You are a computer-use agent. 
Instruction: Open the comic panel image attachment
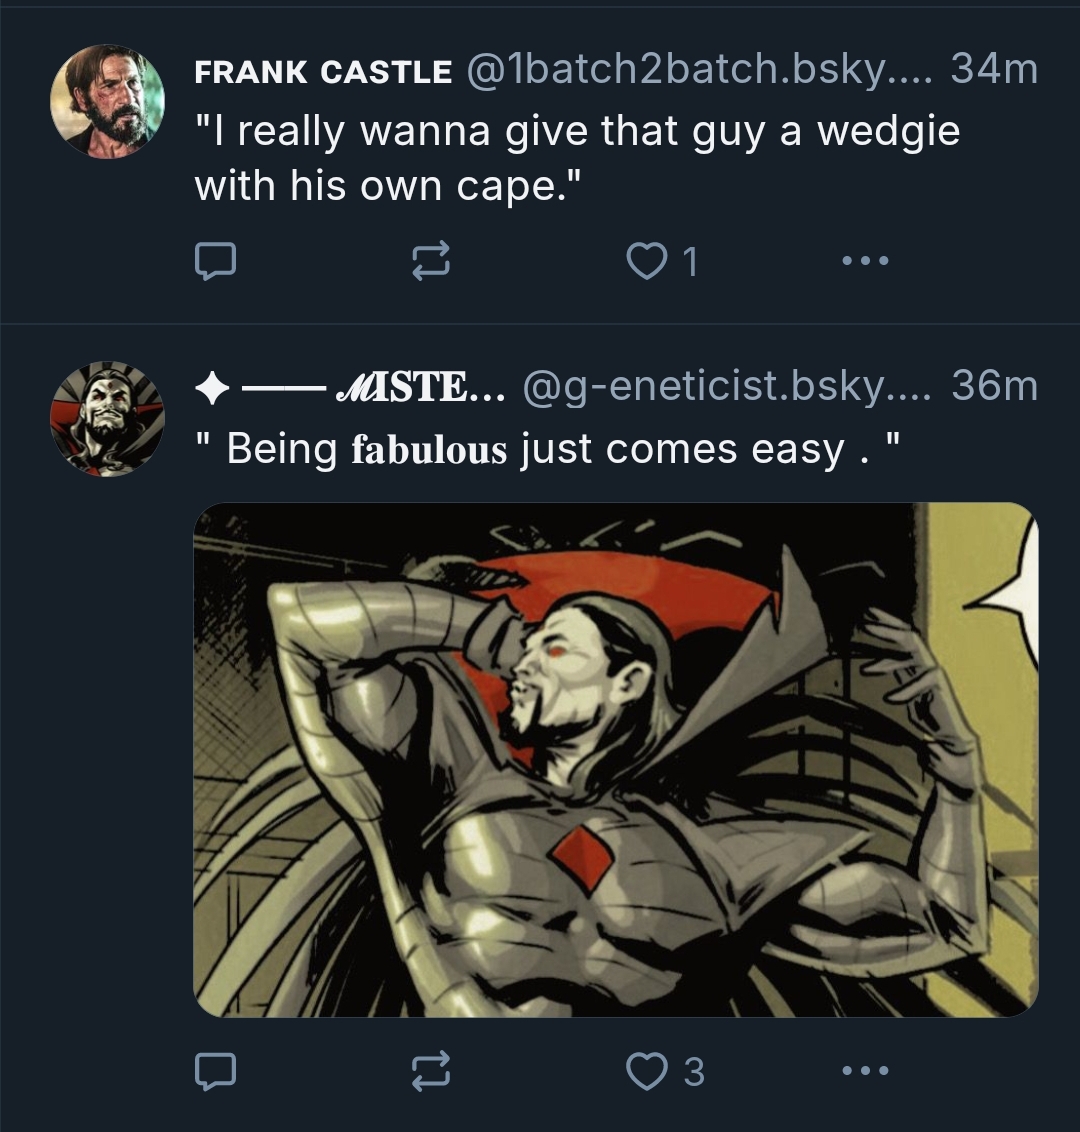pyautogui.click(x=615, y=760)
